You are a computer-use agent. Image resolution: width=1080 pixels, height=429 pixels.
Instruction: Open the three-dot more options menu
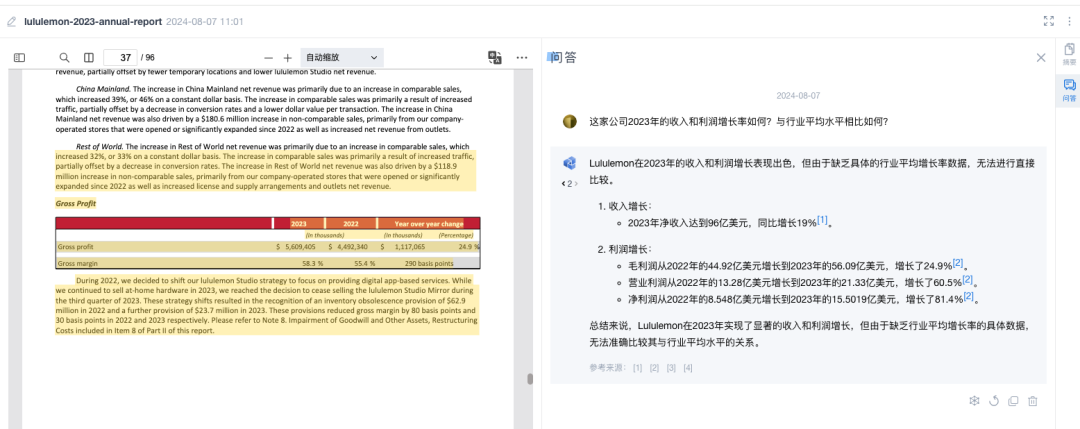(522, 58)
